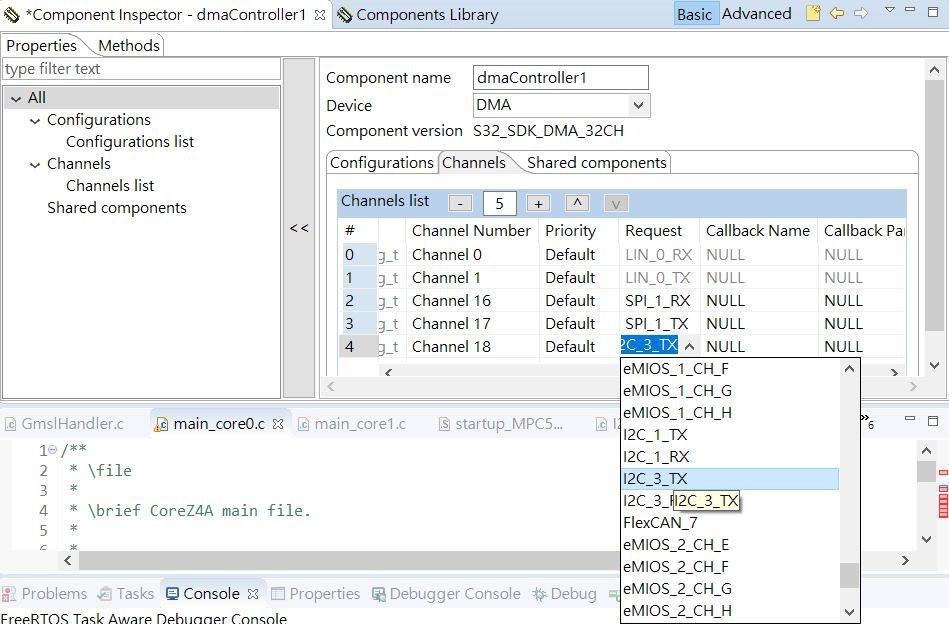The image size is (949, 624).
Task: Switch to Configurations tab in inspector
Action: coord(381,163)
